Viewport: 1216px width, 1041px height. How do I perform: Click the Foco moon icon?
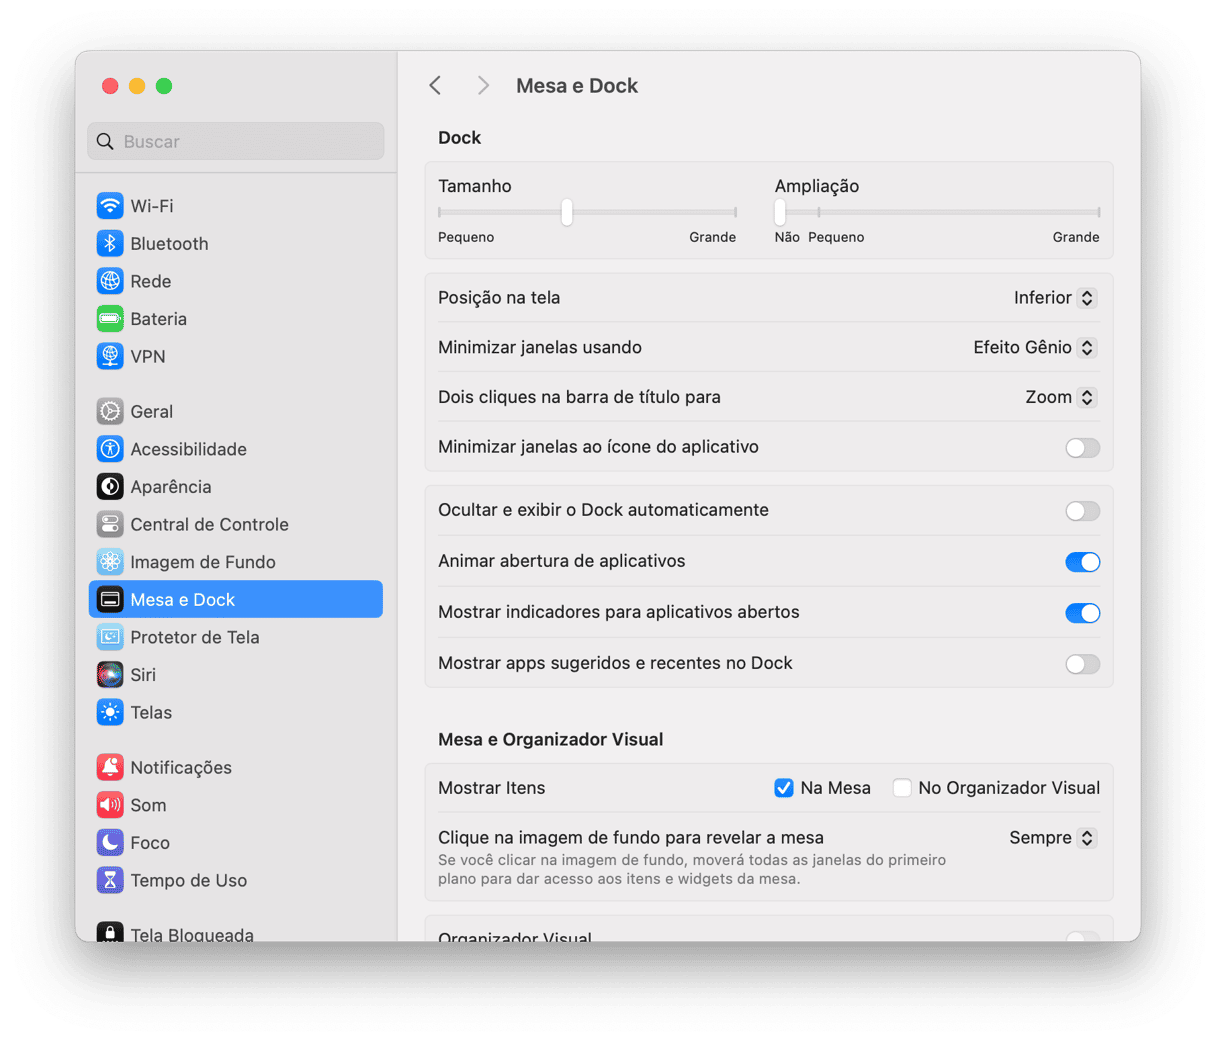[x=110, y=843]
